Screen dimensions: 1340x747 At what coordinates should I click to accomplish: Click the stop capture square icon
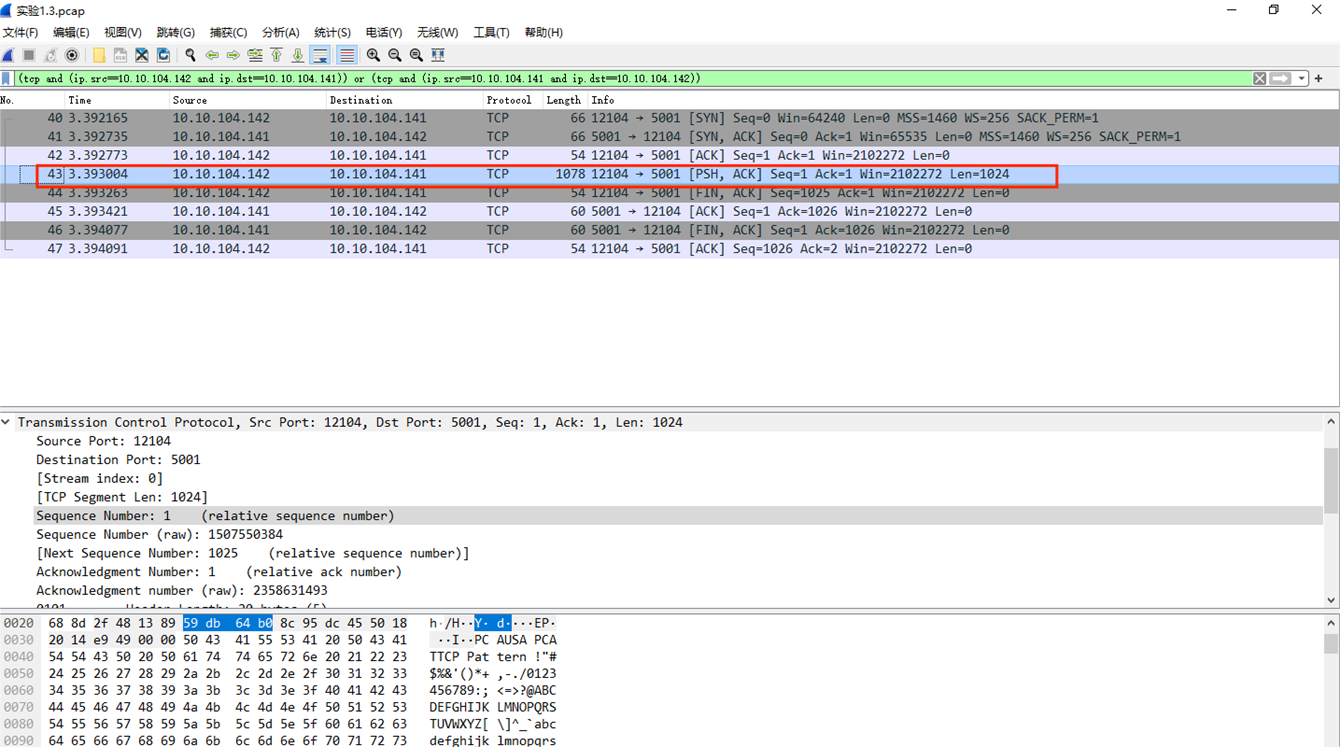tap(29, 55)
